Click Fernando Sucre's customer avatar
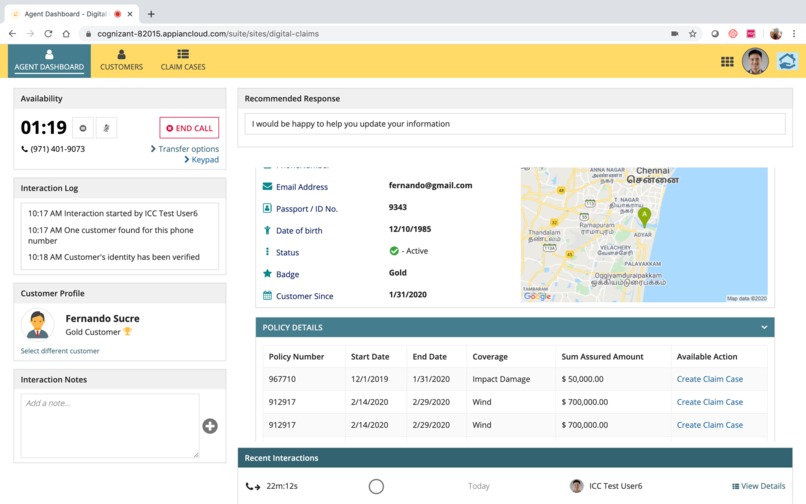The height and width of the screenshot is (504, 806). 38,325
